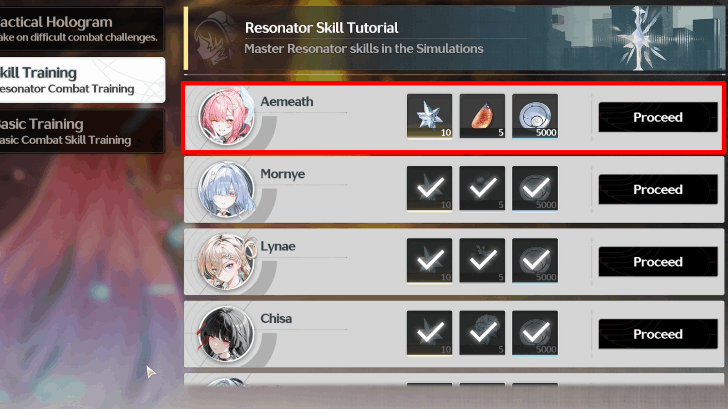
Task: Click Lynae's claimed middle material reward
Action: [x=482, y=261]
